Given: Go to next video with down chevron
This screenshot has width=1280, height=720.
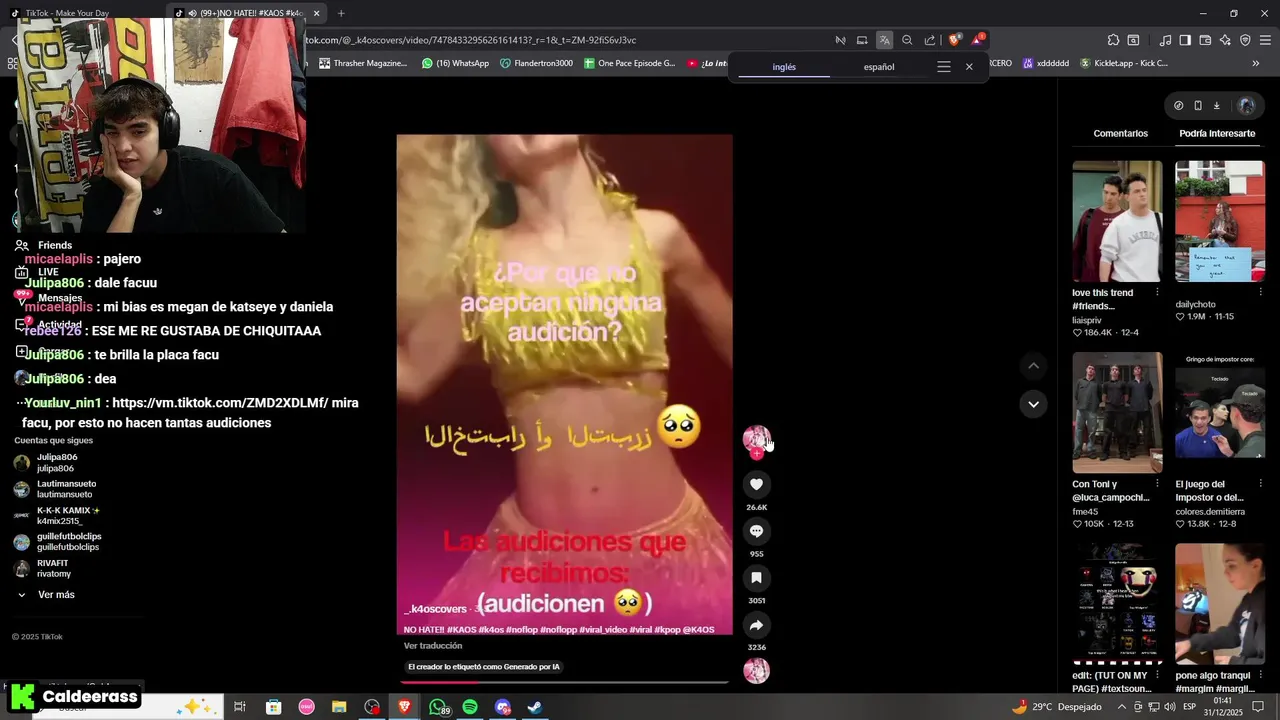Looking at the screenshot, I should pos(1033,404).
